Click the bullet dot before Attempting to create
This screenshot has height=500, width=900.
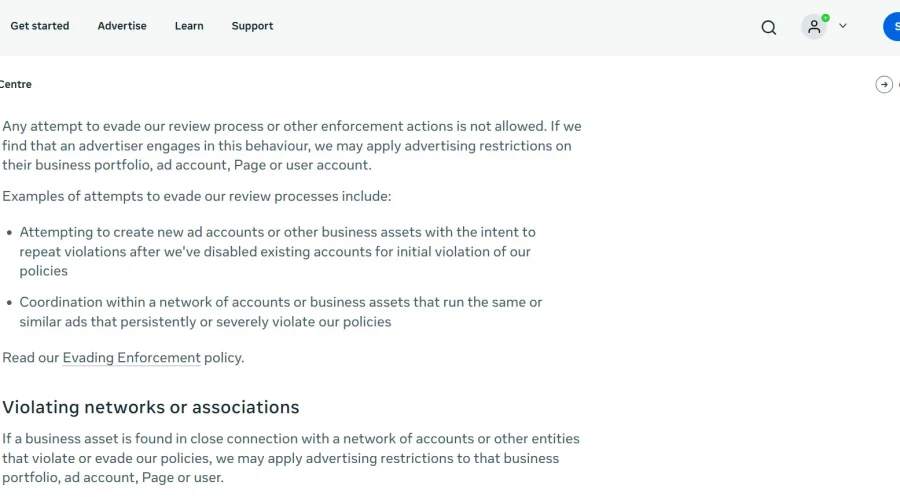tap(9, 232)
